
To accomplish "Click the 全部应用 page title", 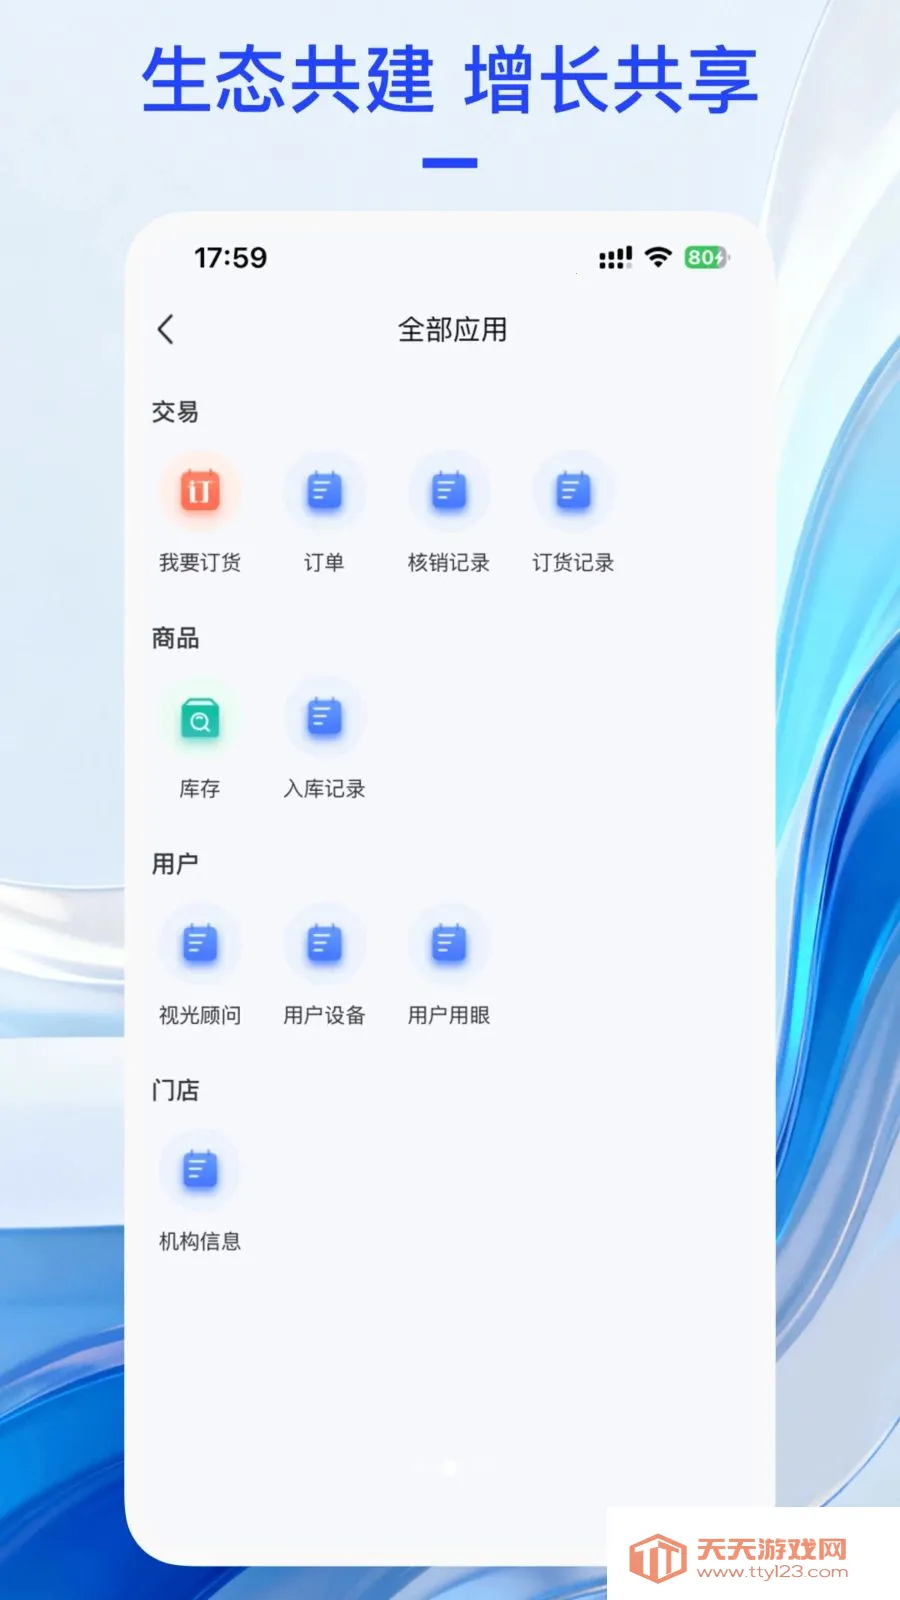I will [452, 330].
